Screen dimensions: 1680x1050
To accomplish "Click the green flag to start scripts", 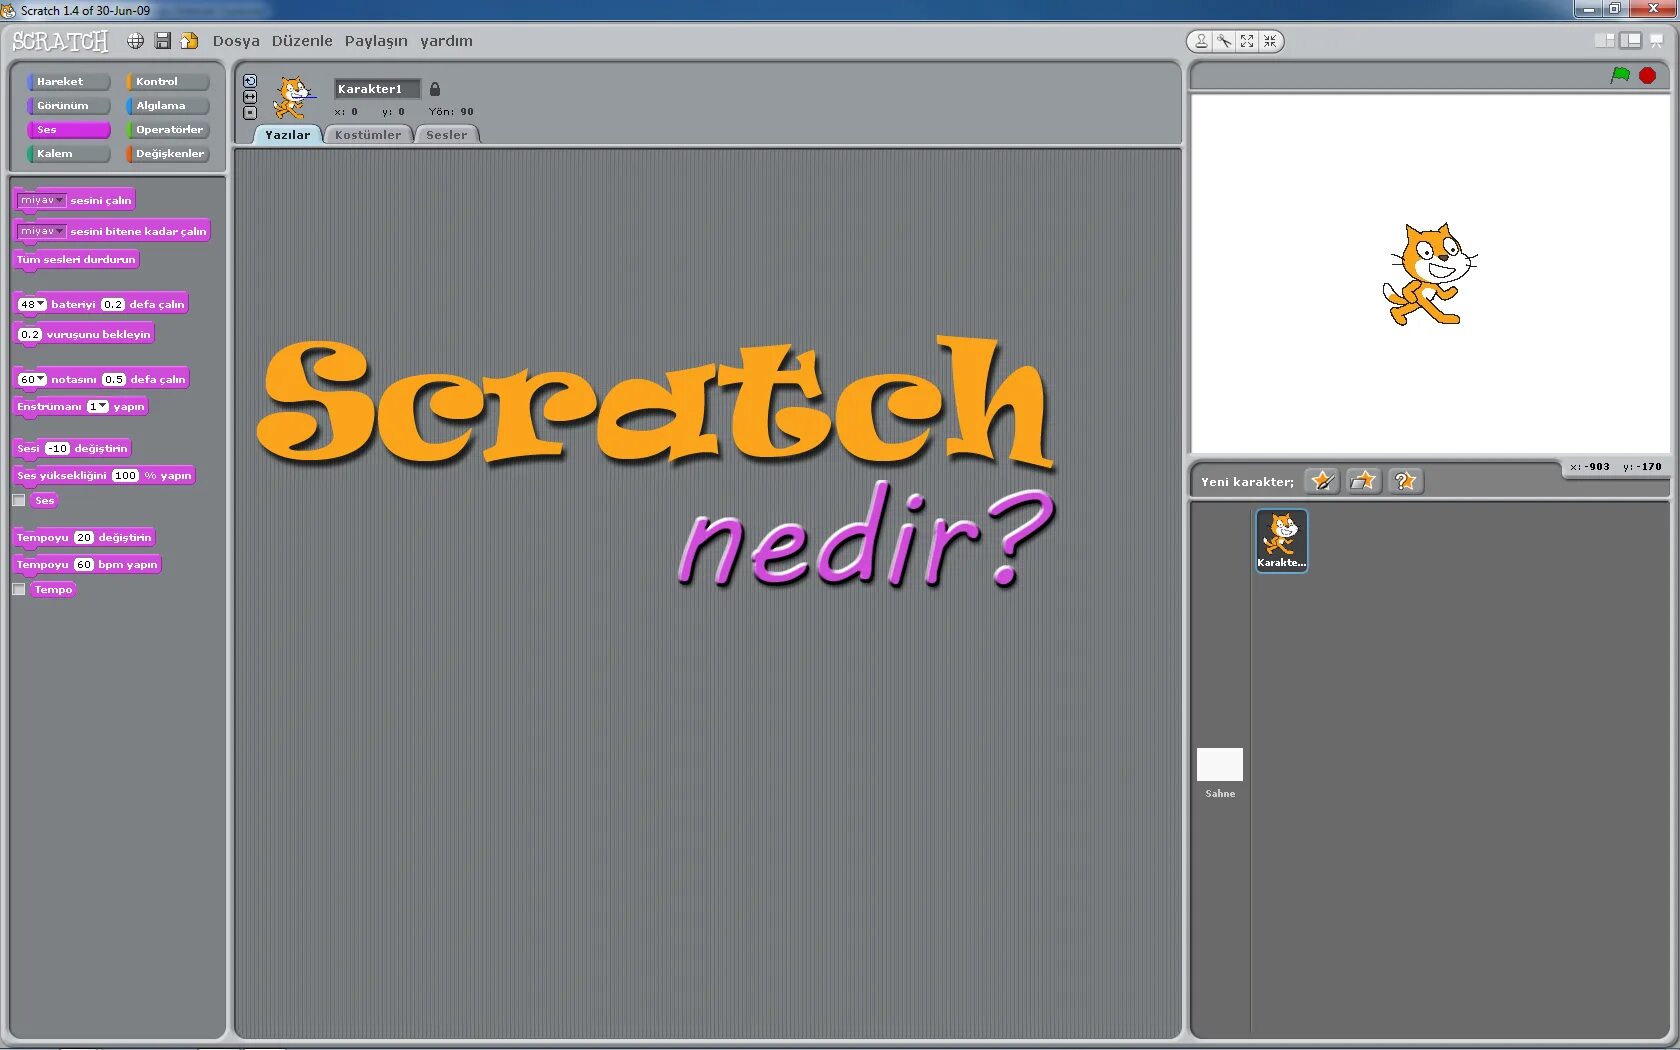I will (1620, 75).
